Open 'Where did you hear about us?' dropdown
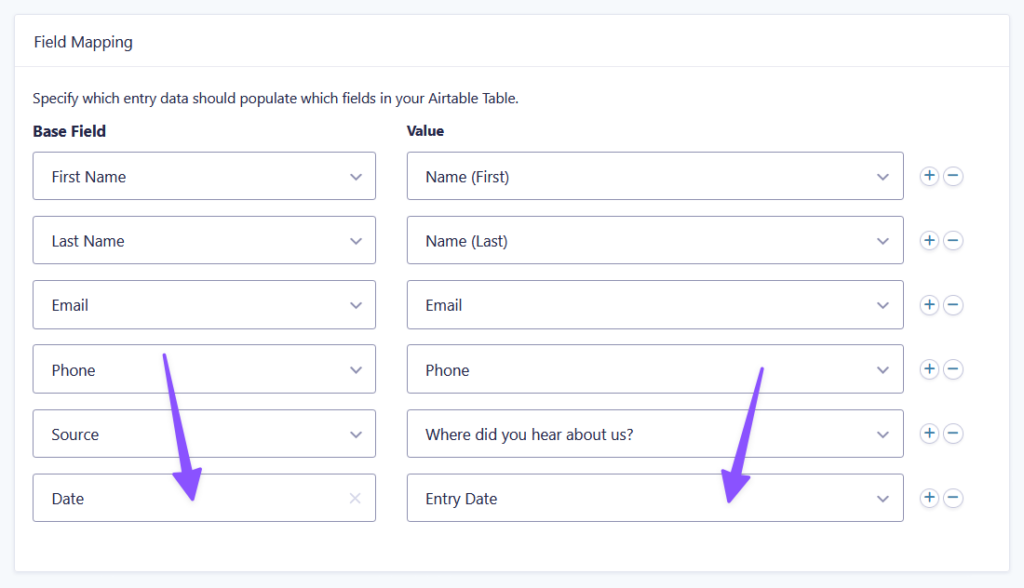 click(x=654, y=434)
